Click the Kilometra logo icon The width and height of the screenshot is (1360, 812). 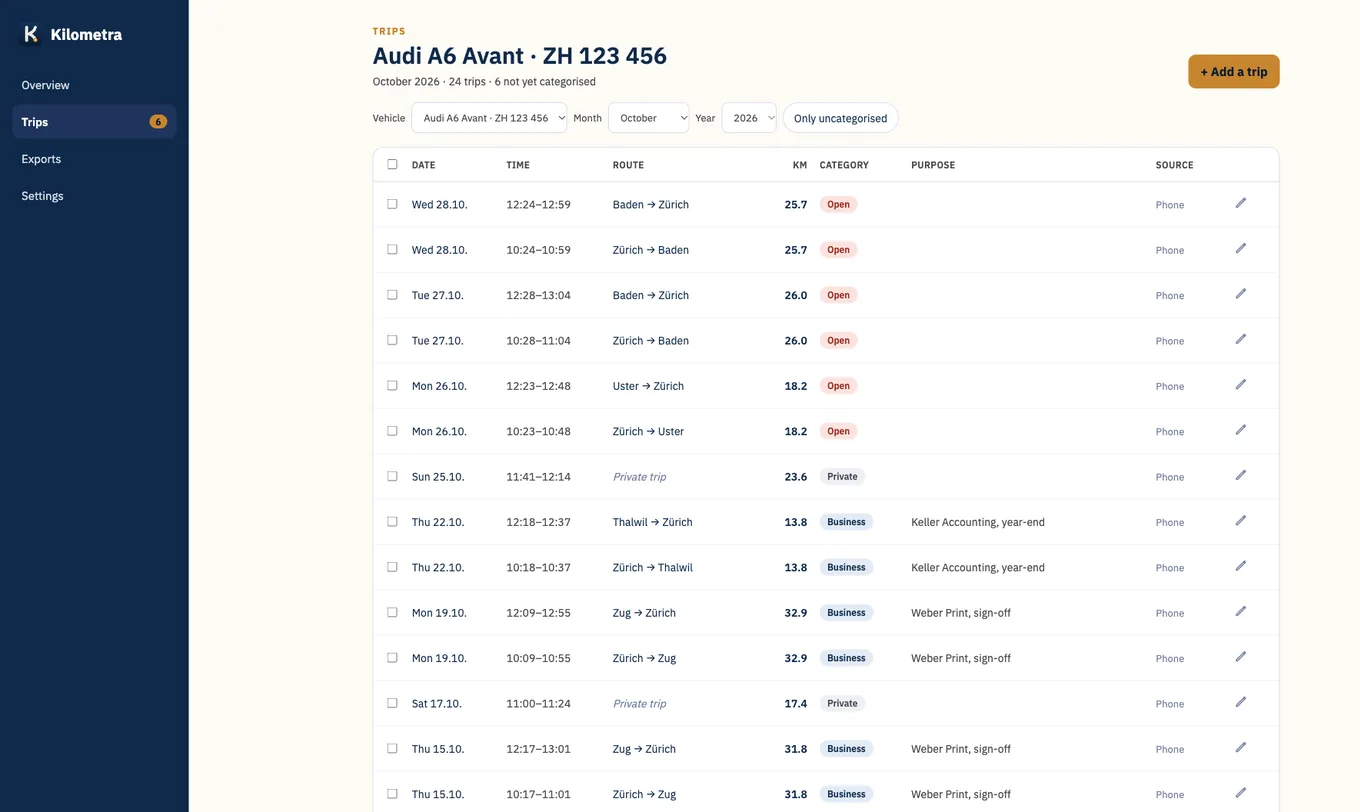31,34
